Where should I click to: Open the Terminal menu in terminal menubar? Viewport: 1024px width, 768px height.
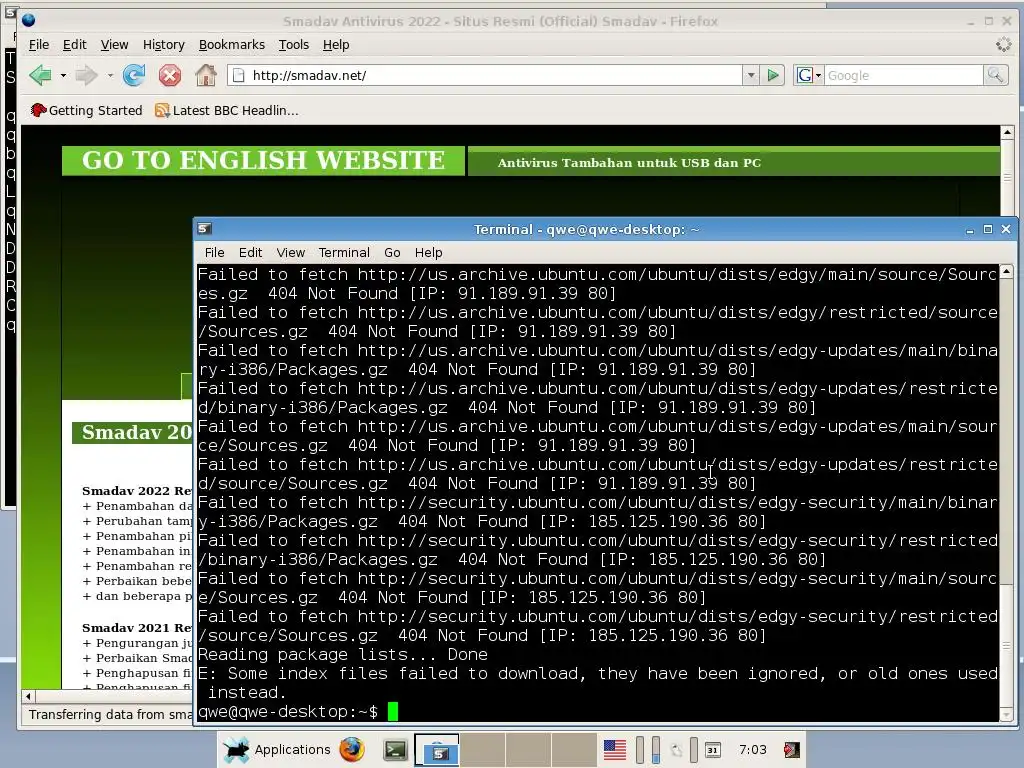coord(344,252)
